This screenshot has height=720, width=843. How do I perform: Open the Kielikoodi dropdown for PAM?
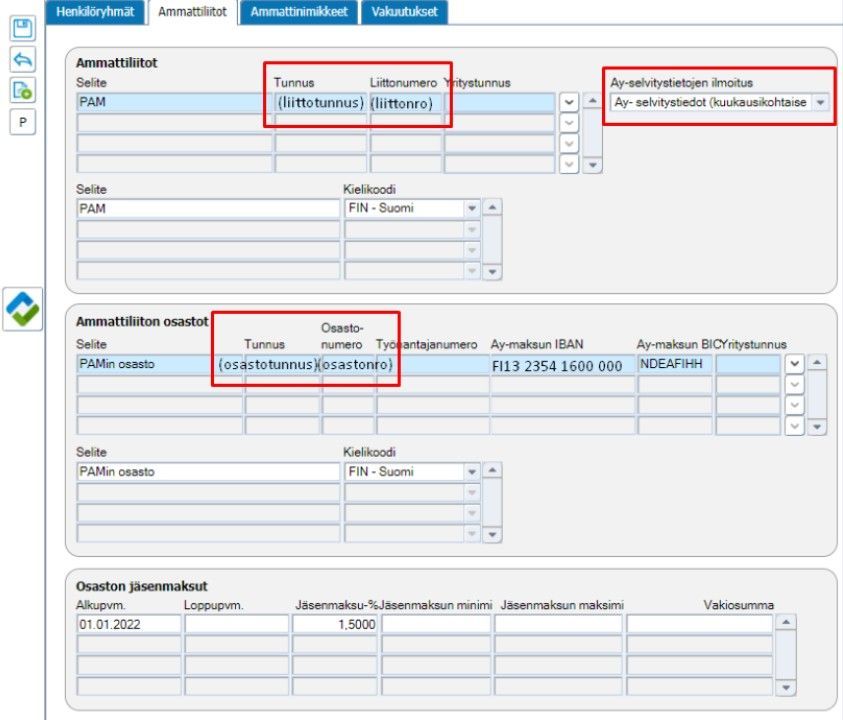pos(471,209)
